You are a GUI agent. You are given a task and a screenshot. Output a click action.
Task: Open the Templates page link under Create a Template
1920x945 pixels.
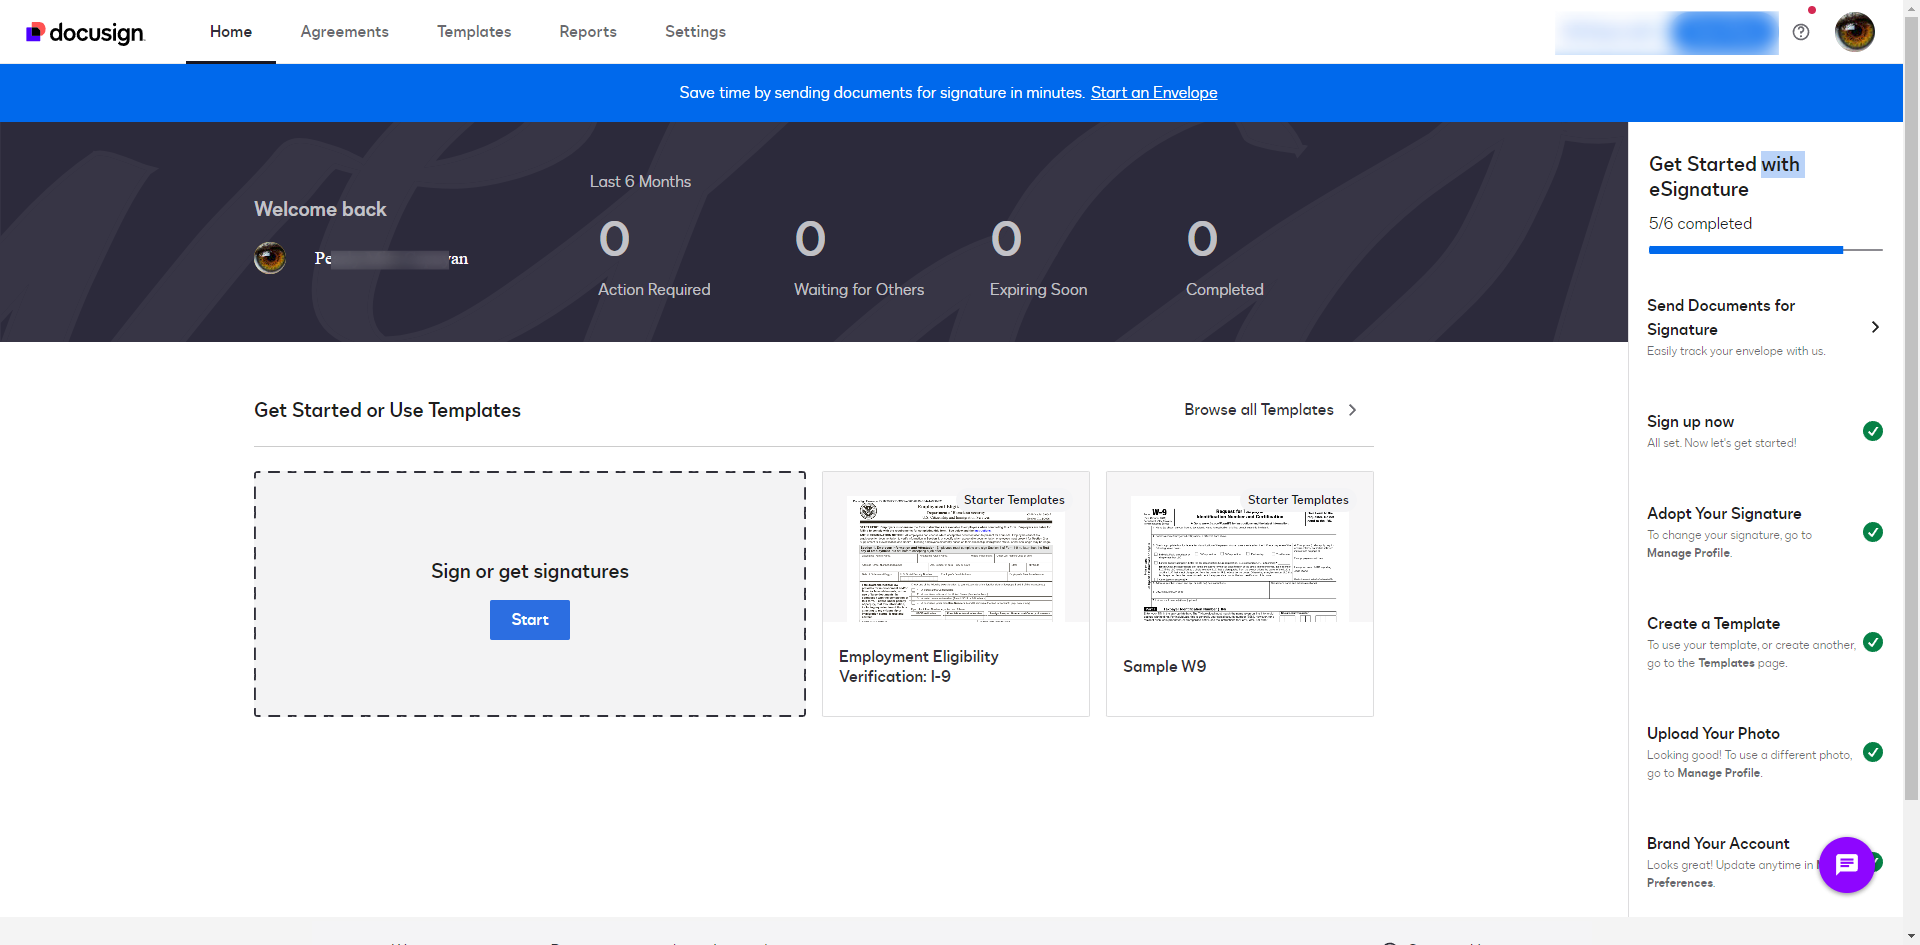coord(1726,663)
